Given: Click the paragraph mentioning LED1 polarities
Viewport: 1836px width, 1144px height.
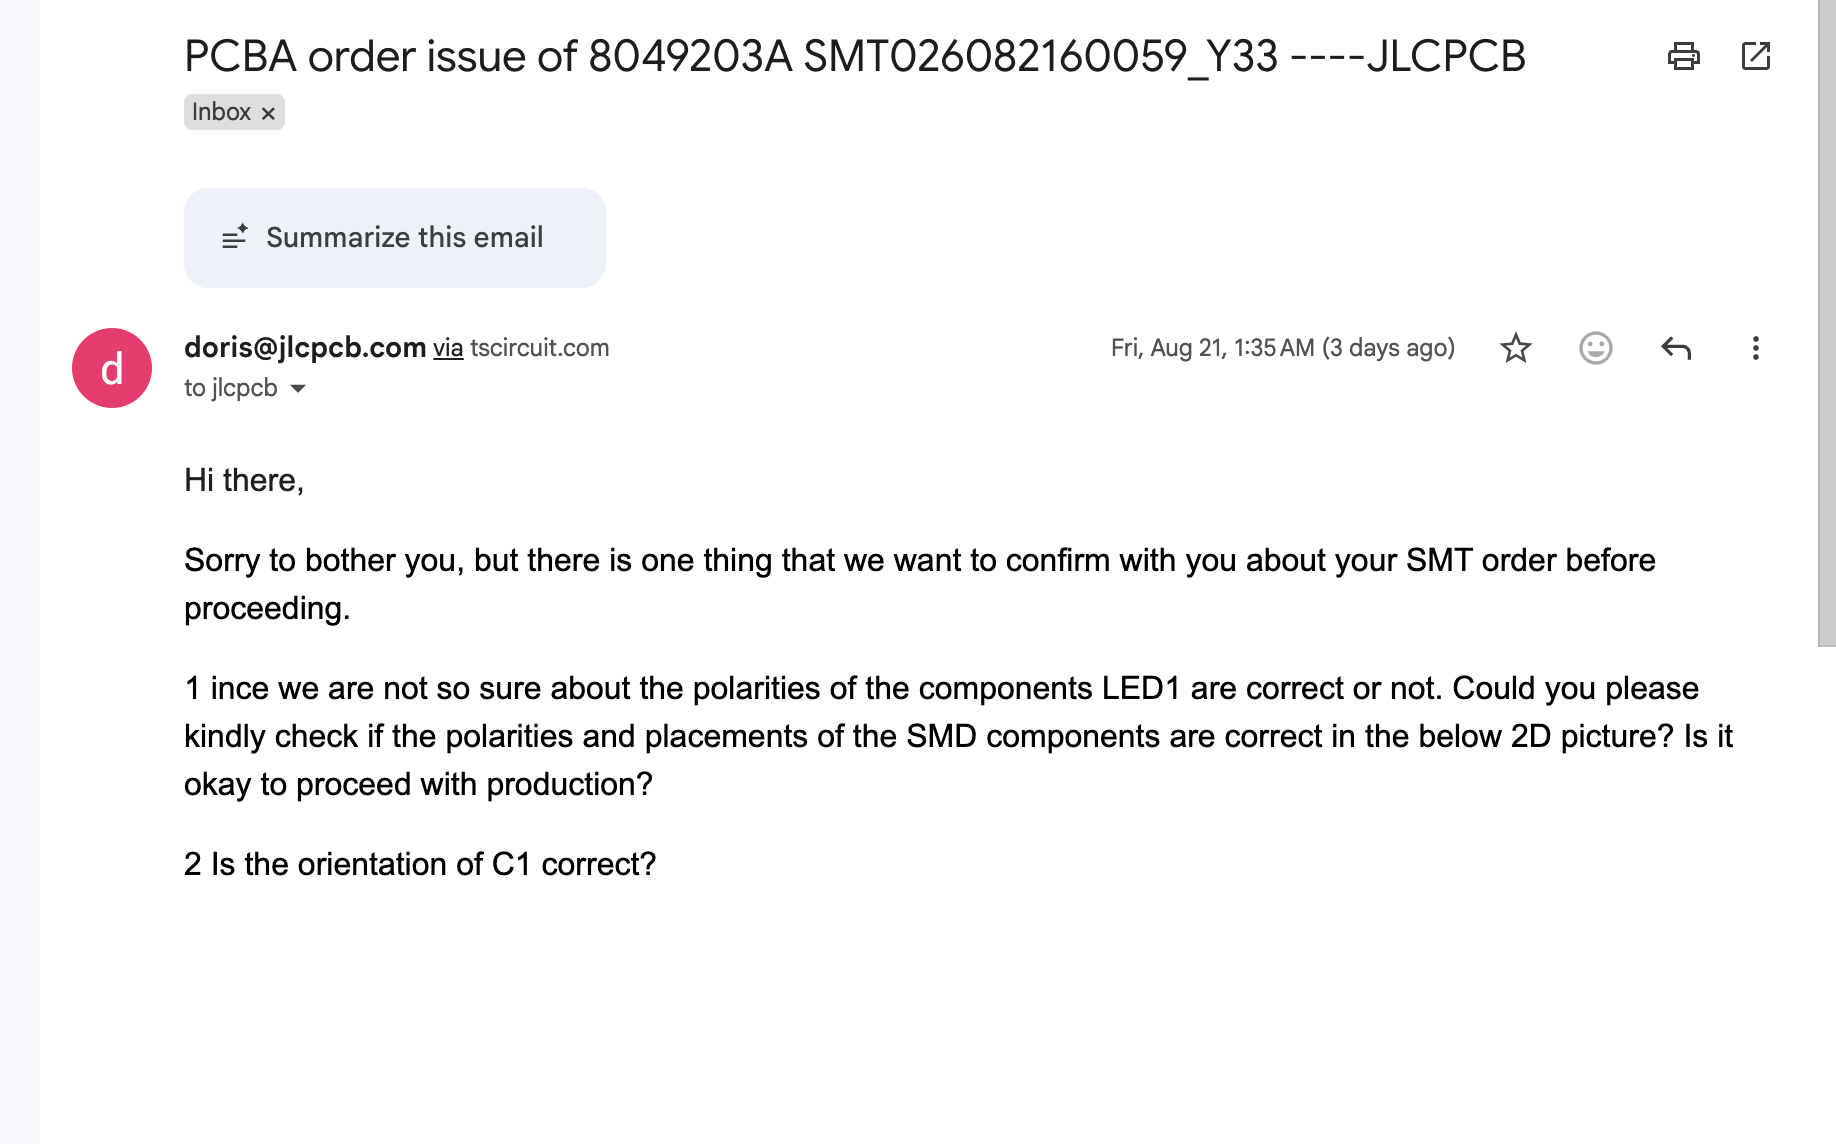Looking at the screenshot, I should [x=958, y=736].
